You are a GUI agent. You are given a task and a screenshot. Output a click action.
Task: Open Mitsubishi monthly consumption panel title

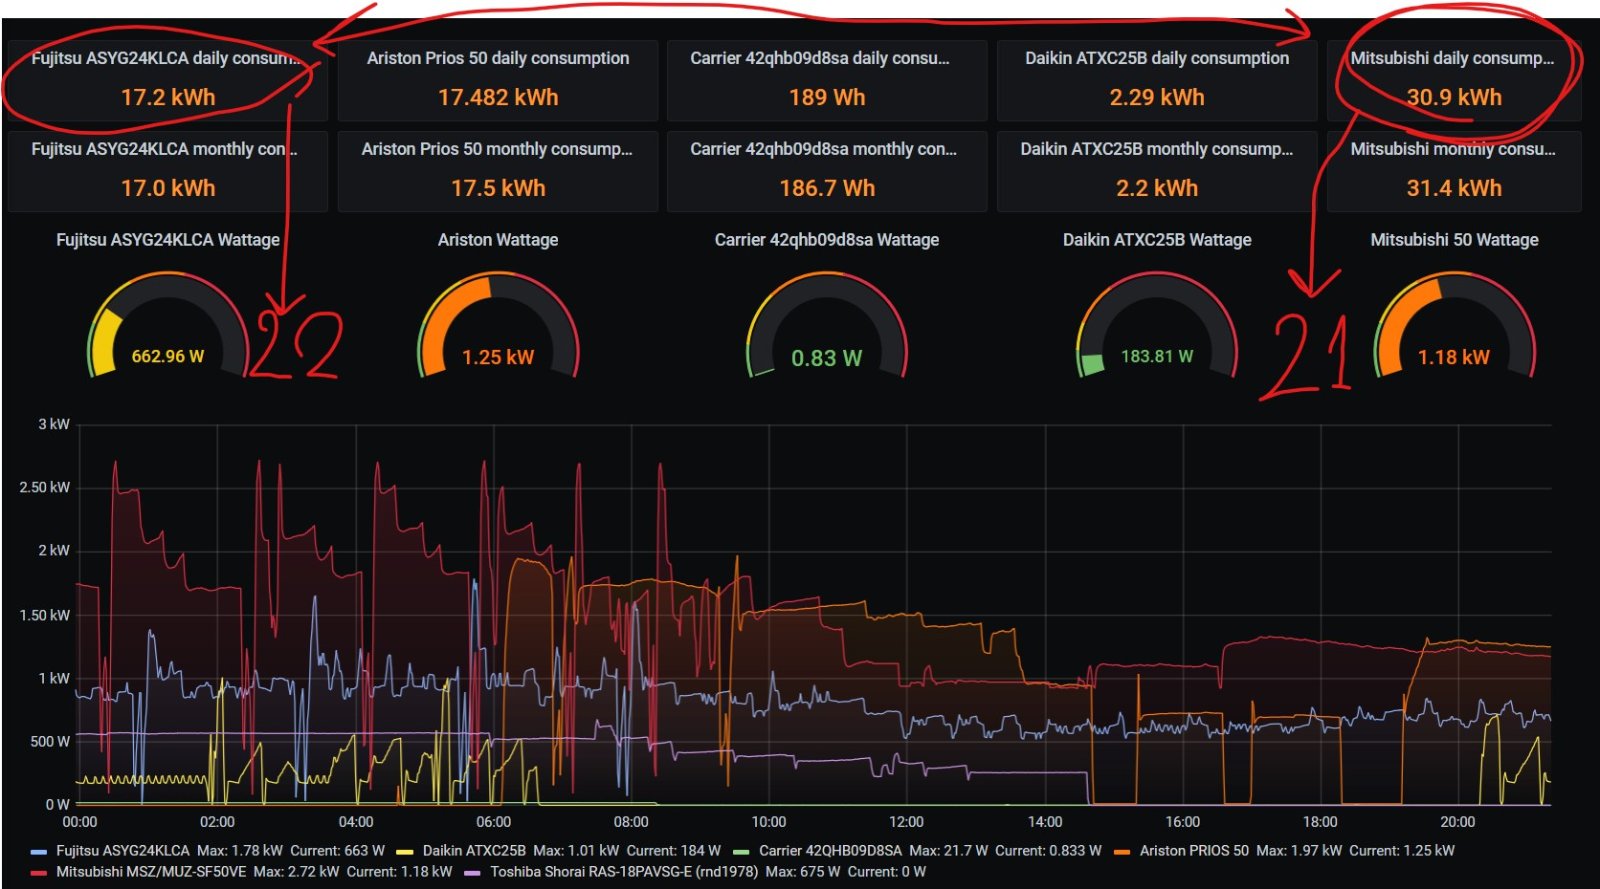coord(1453,149)
